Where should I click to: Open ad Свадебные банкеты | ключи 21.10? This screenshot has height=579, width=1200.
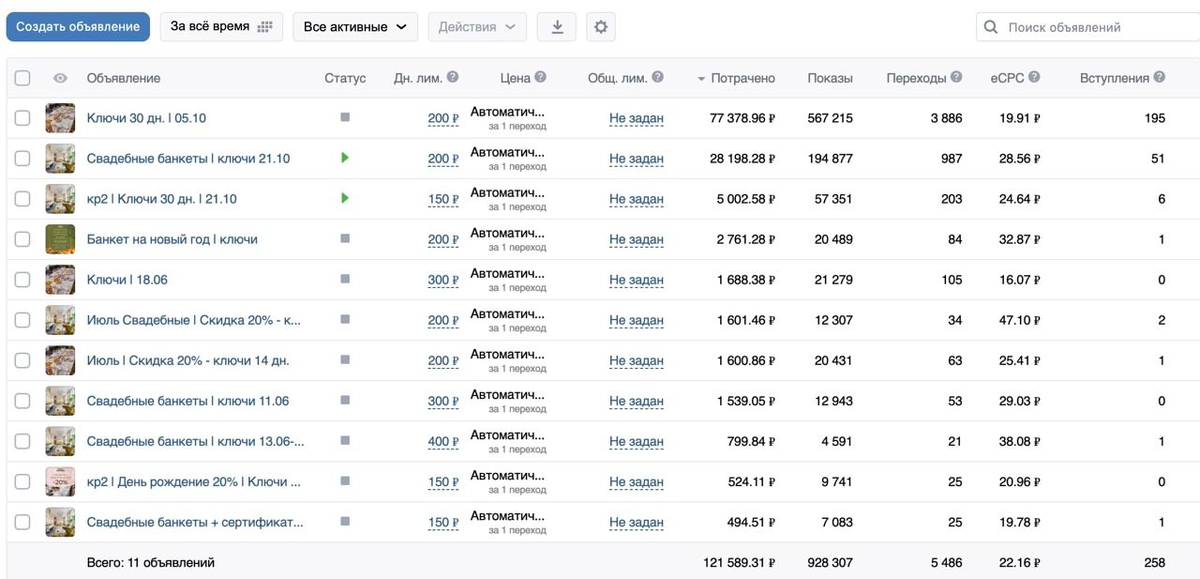coord(188,158)
